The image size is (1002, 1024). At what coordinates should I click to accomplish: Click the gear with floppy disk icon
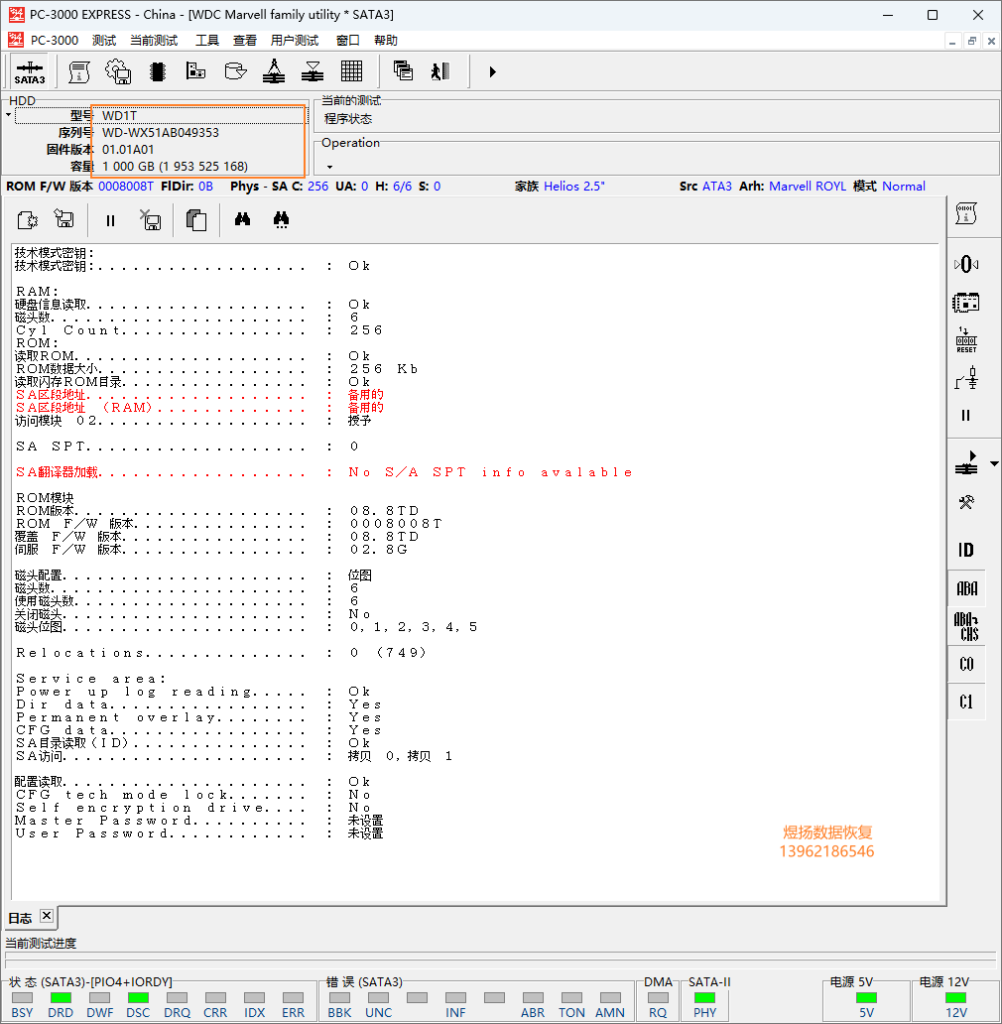118,72
